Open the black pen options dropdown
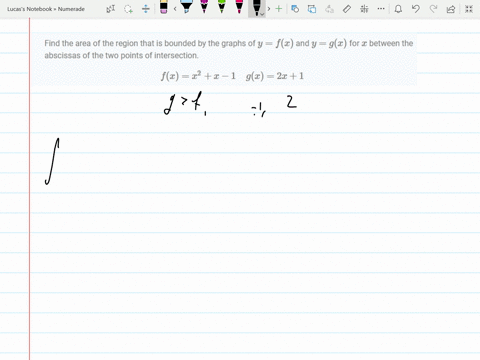 [262, 14]
